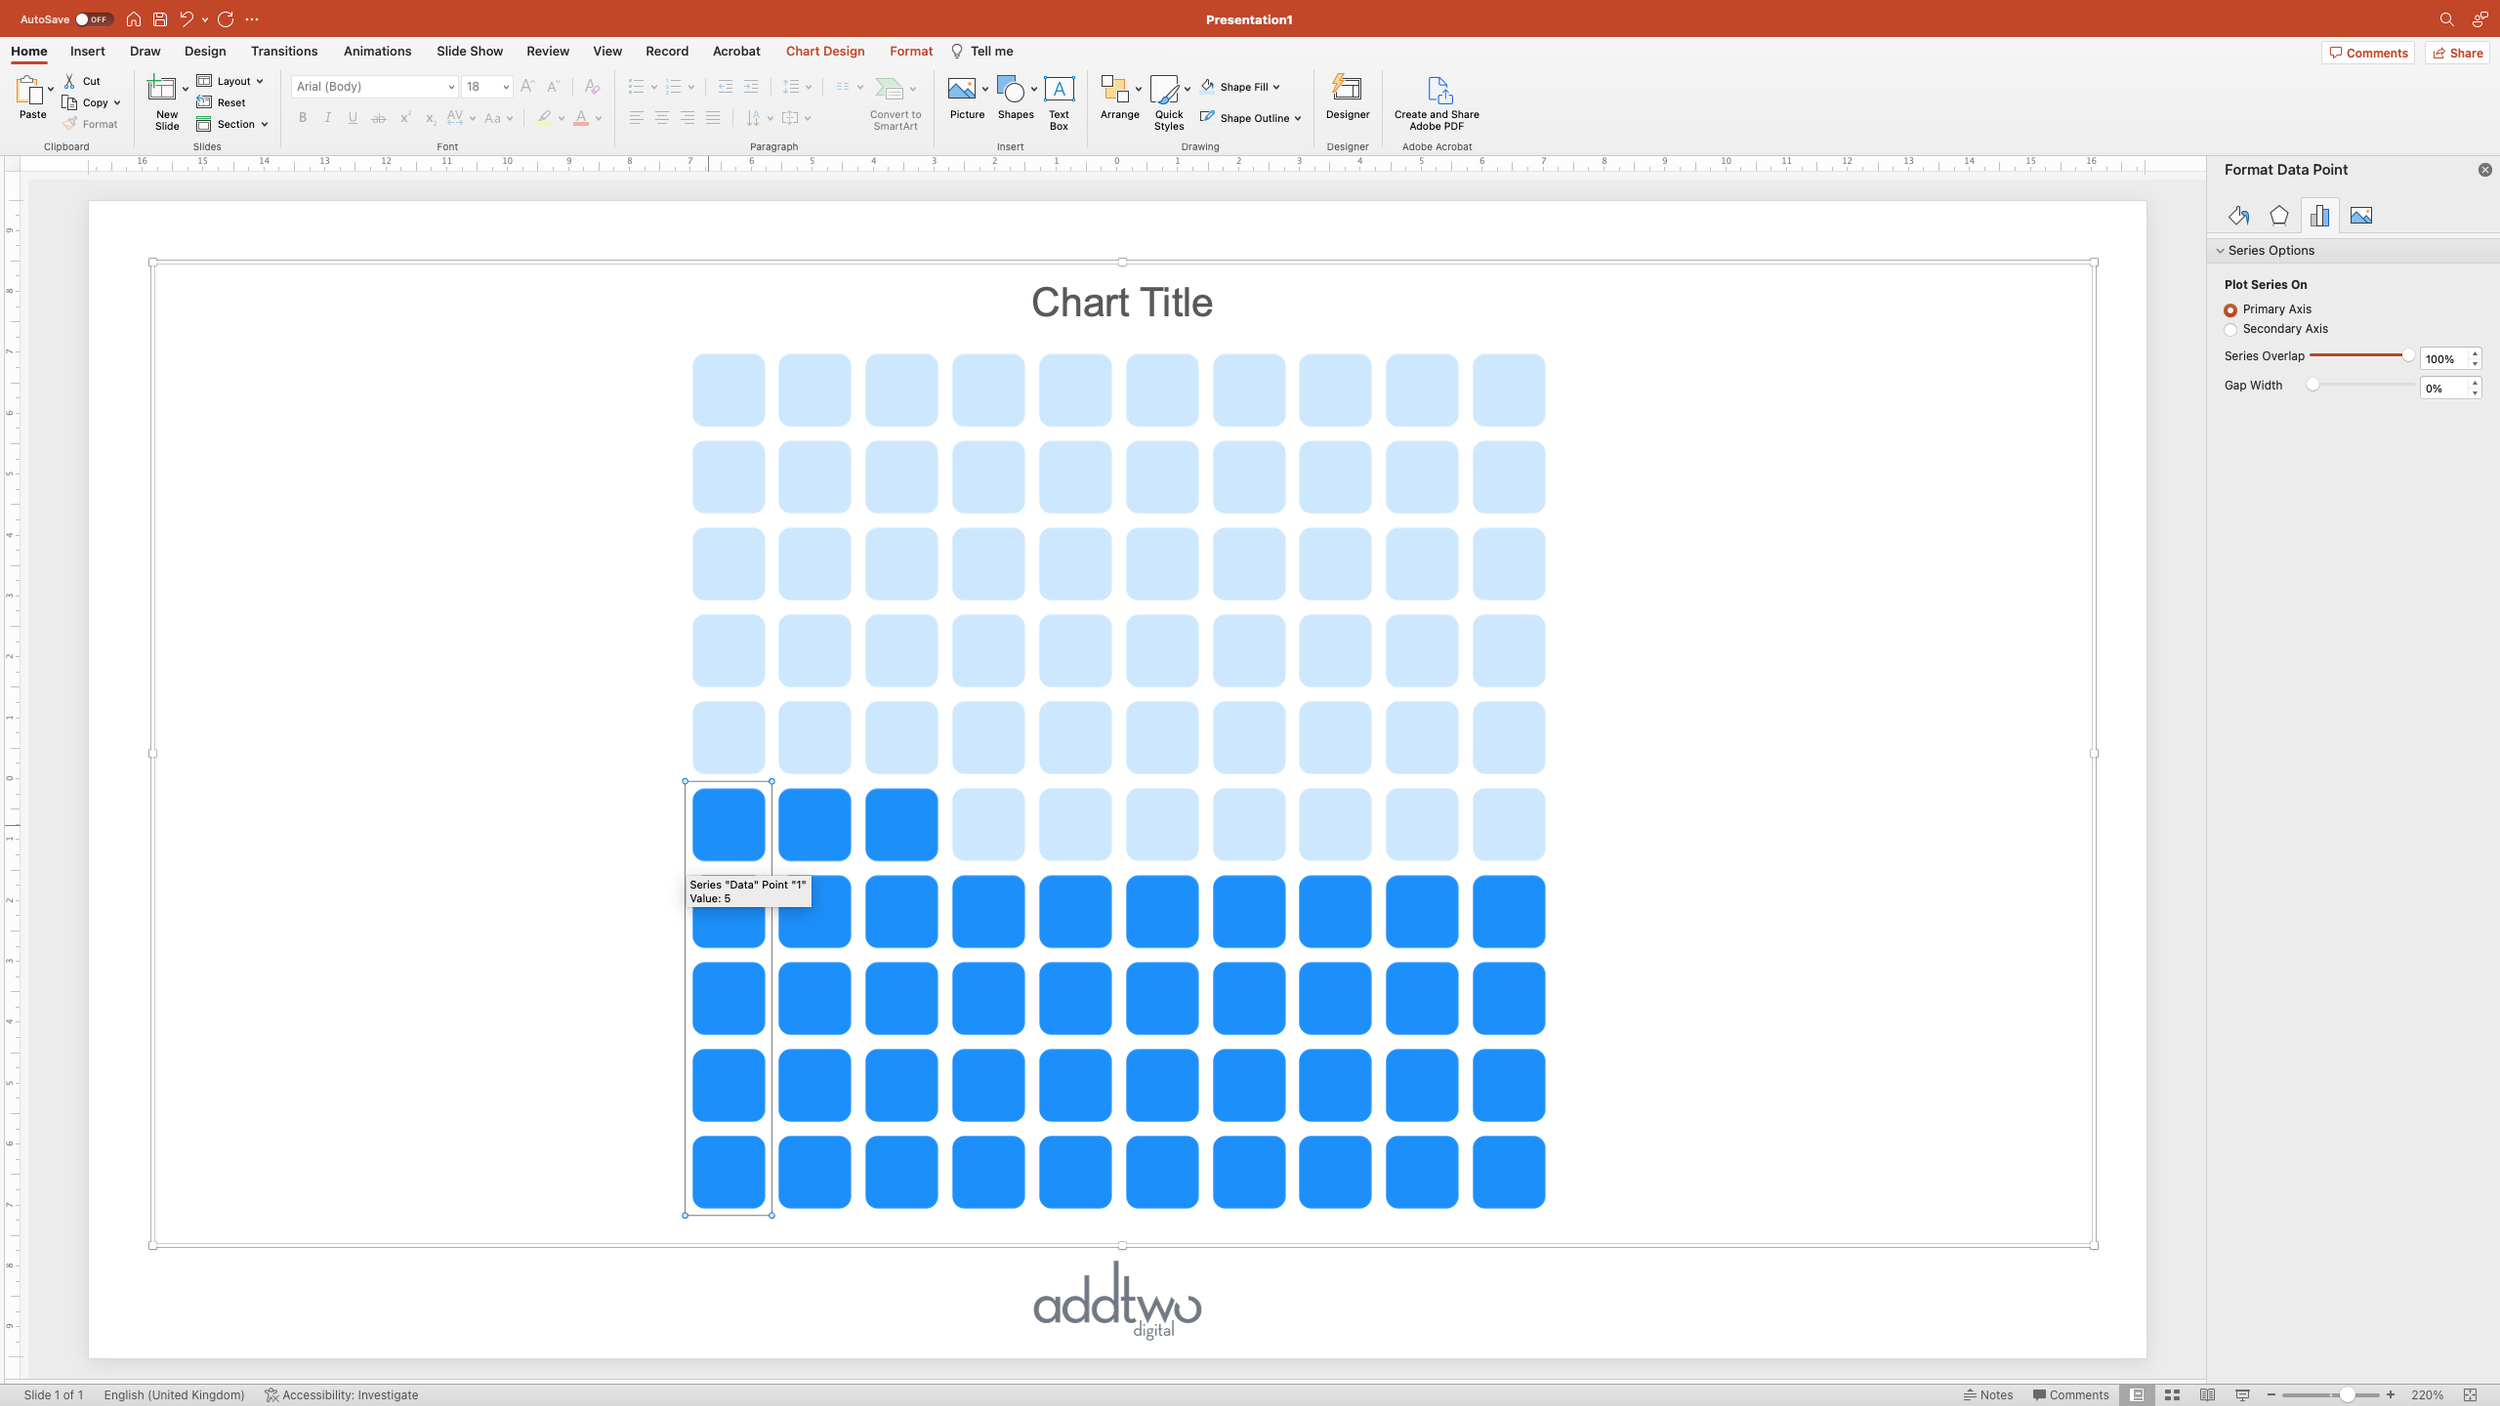This screenshot has height=1406, width=2500.
Task: Click the Align Left icon
Action: 636,118
